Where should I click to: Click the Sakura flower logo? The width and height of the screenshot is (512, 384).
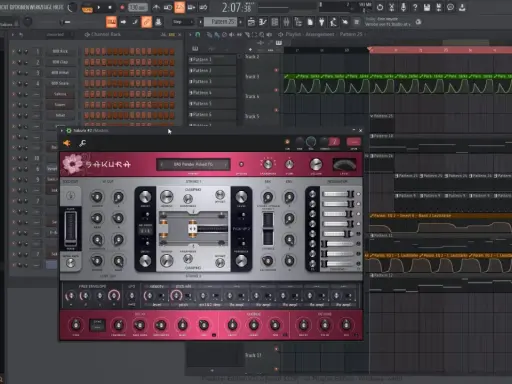point(72,164)
